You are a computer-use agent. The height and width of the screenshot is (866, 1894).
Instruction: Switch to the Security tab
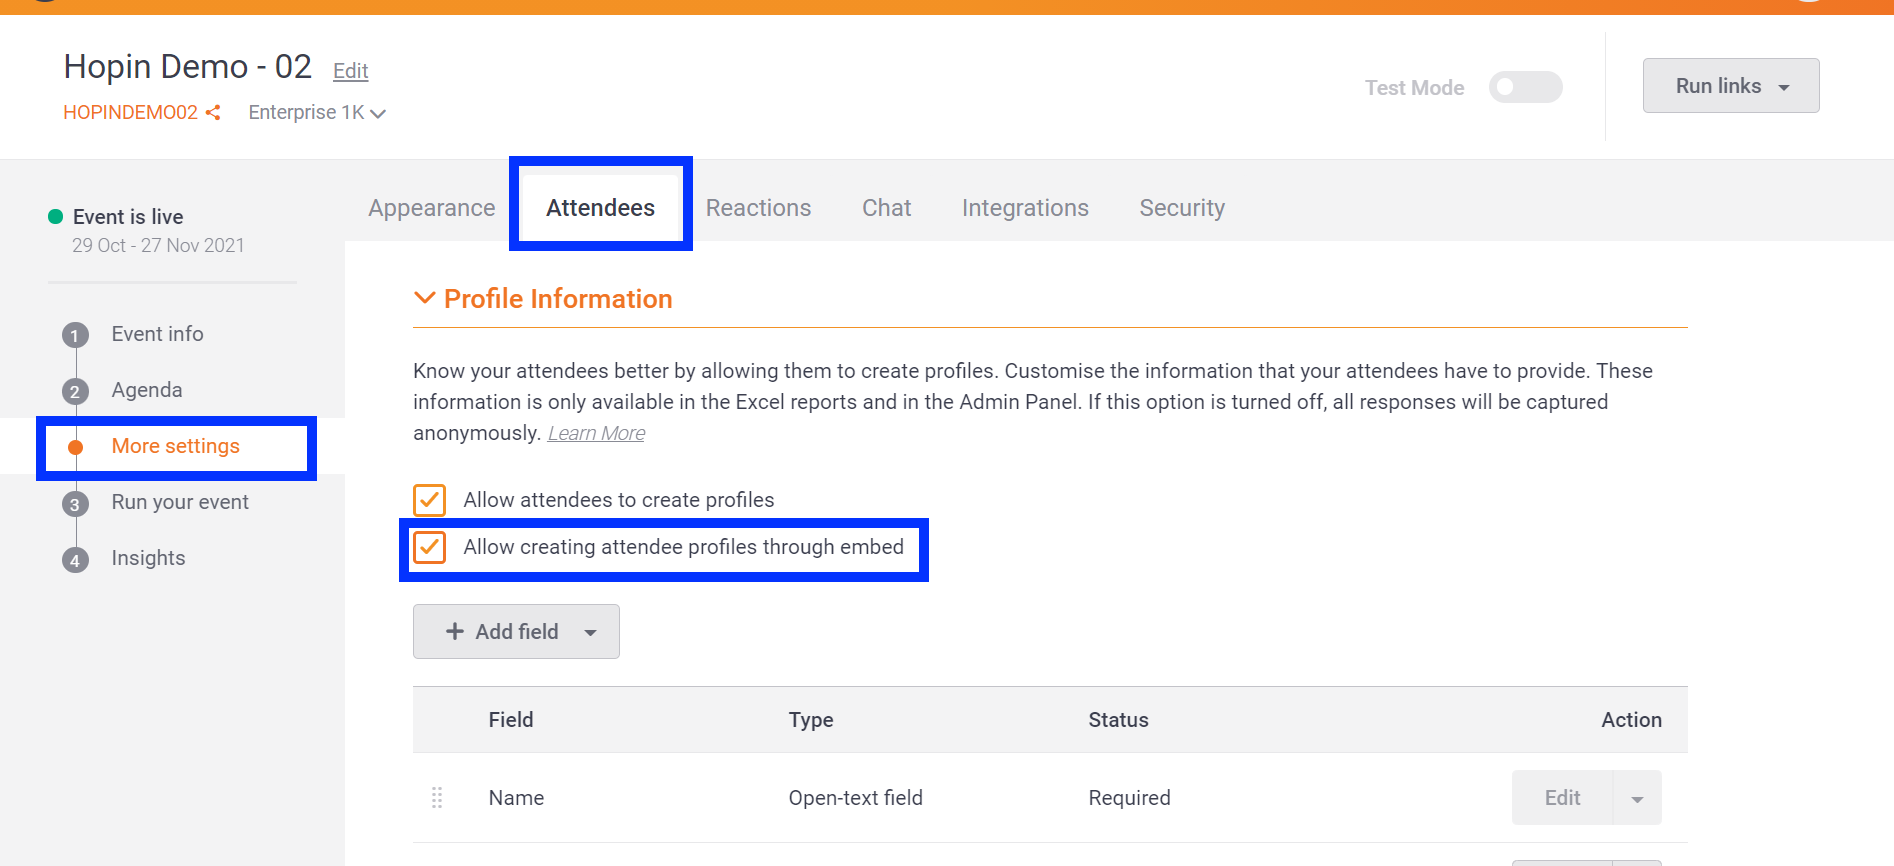[x=1182, y=208]
